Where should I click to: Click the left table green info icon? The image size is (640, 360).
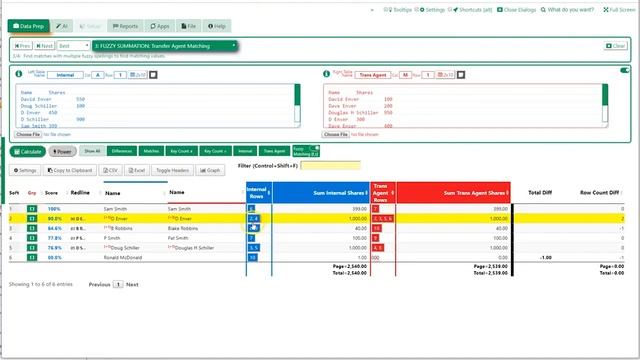[19, 74]
